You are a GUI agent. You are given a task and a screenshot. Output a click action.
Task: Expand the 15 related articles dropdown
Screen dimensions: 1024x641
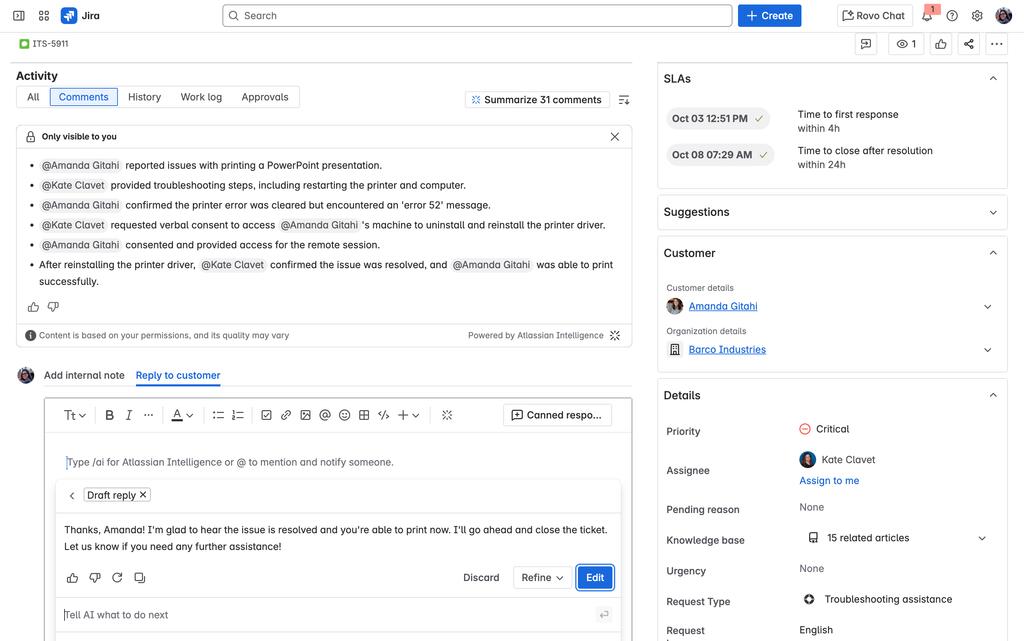point(982,539)
